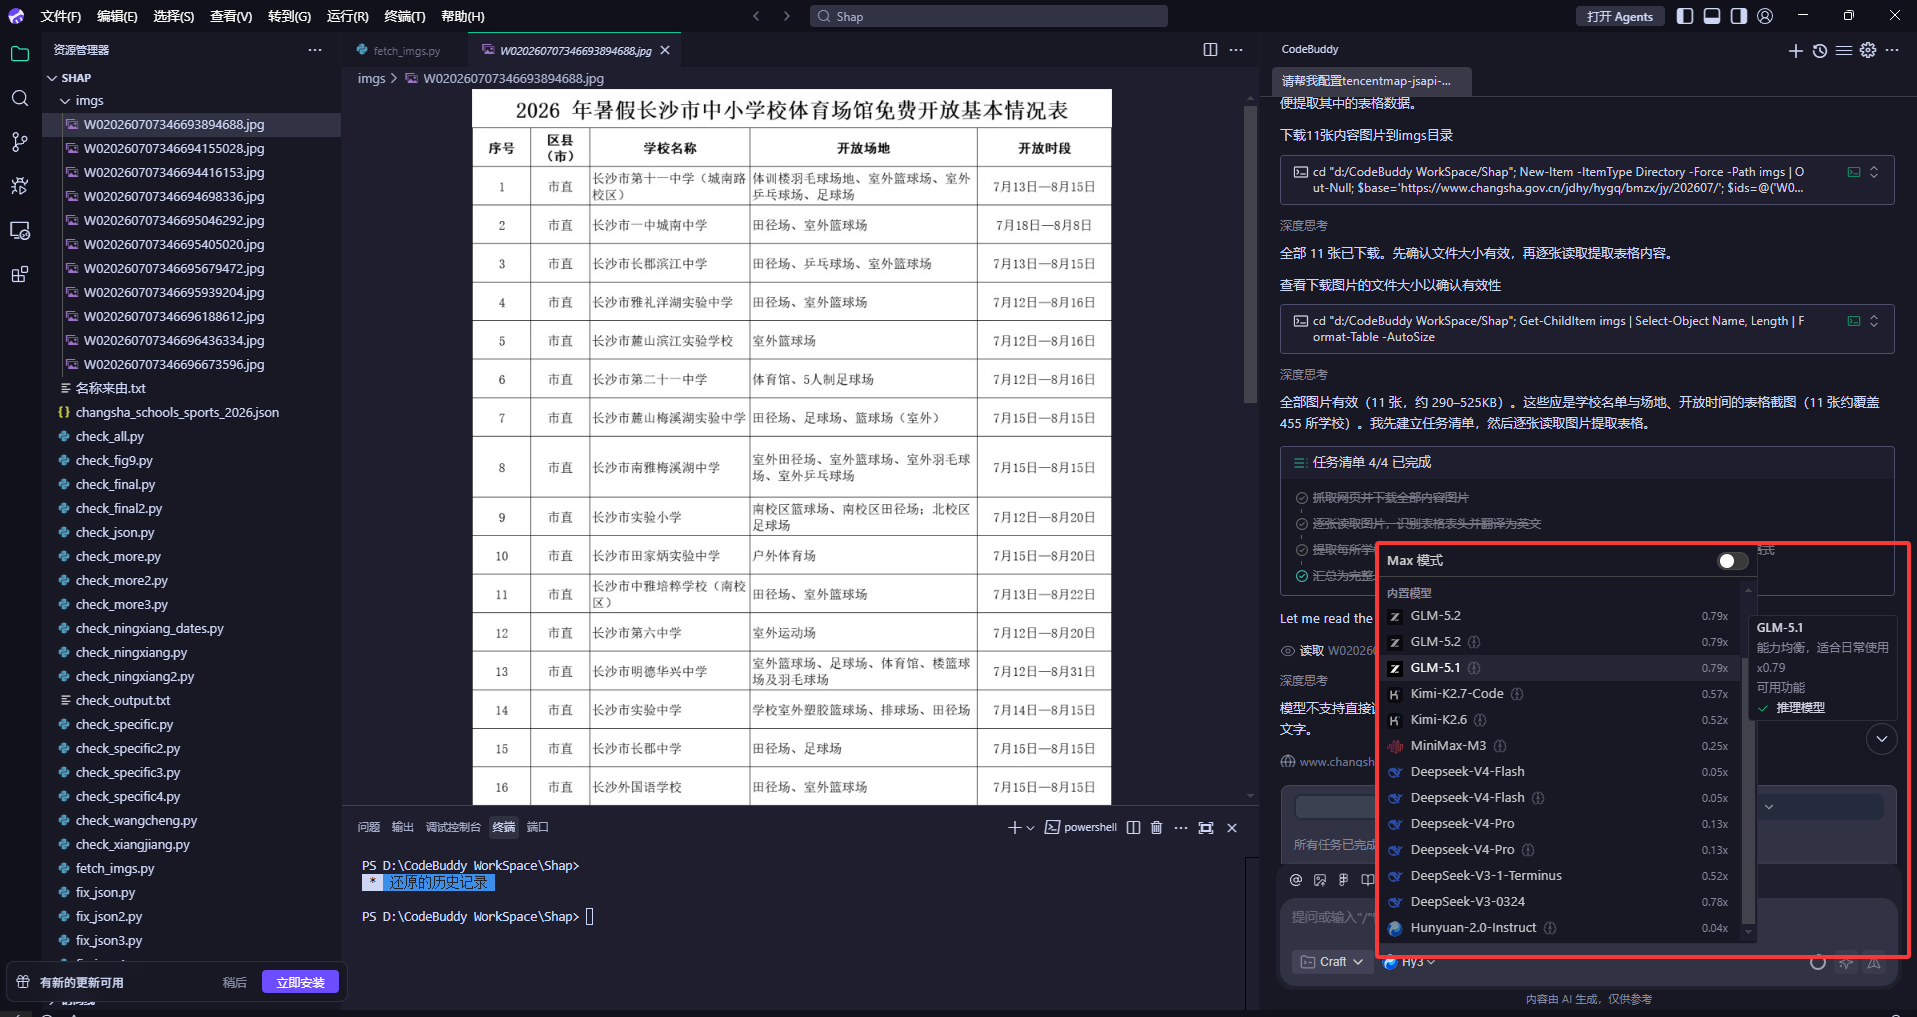The image size is (1917, 1017).
Task: Split the terminal pane
Action: coord(1133,827)
